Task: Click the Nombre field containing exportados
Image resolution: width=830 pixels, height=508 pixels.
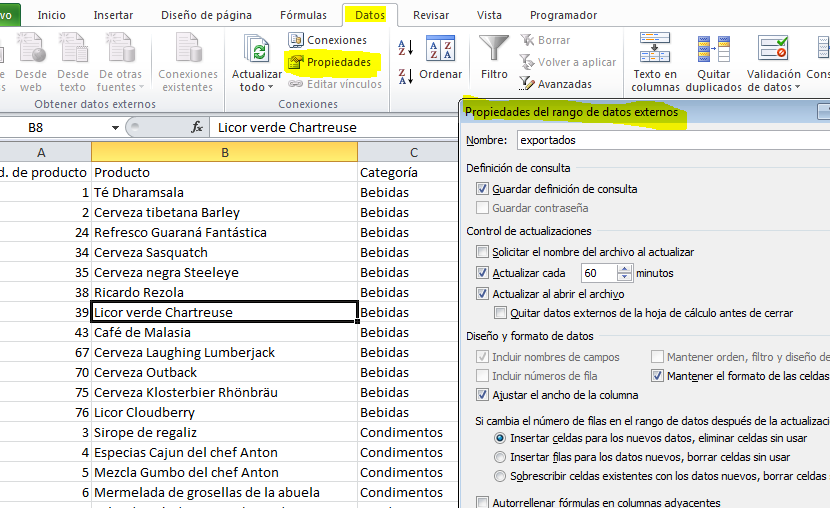Action: point(672,140)
